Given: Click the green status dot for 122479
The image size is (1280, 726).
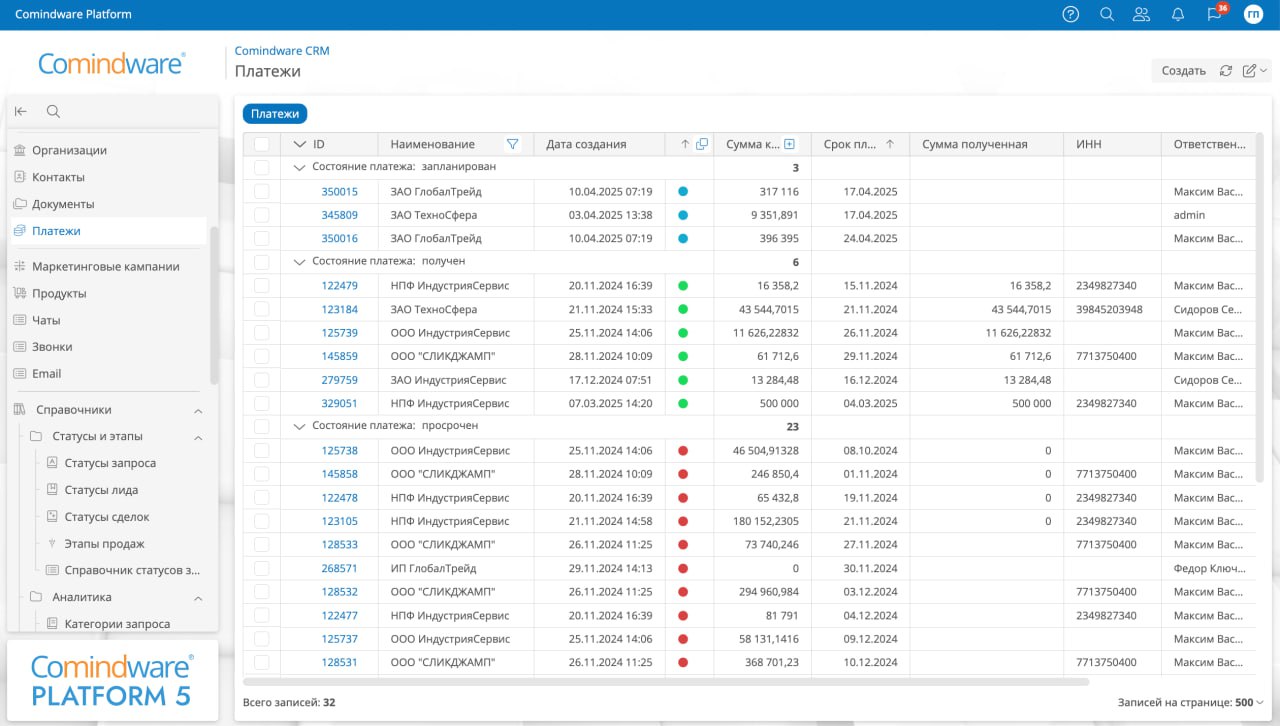Looking at the screenshot, I should coord(683,285).
